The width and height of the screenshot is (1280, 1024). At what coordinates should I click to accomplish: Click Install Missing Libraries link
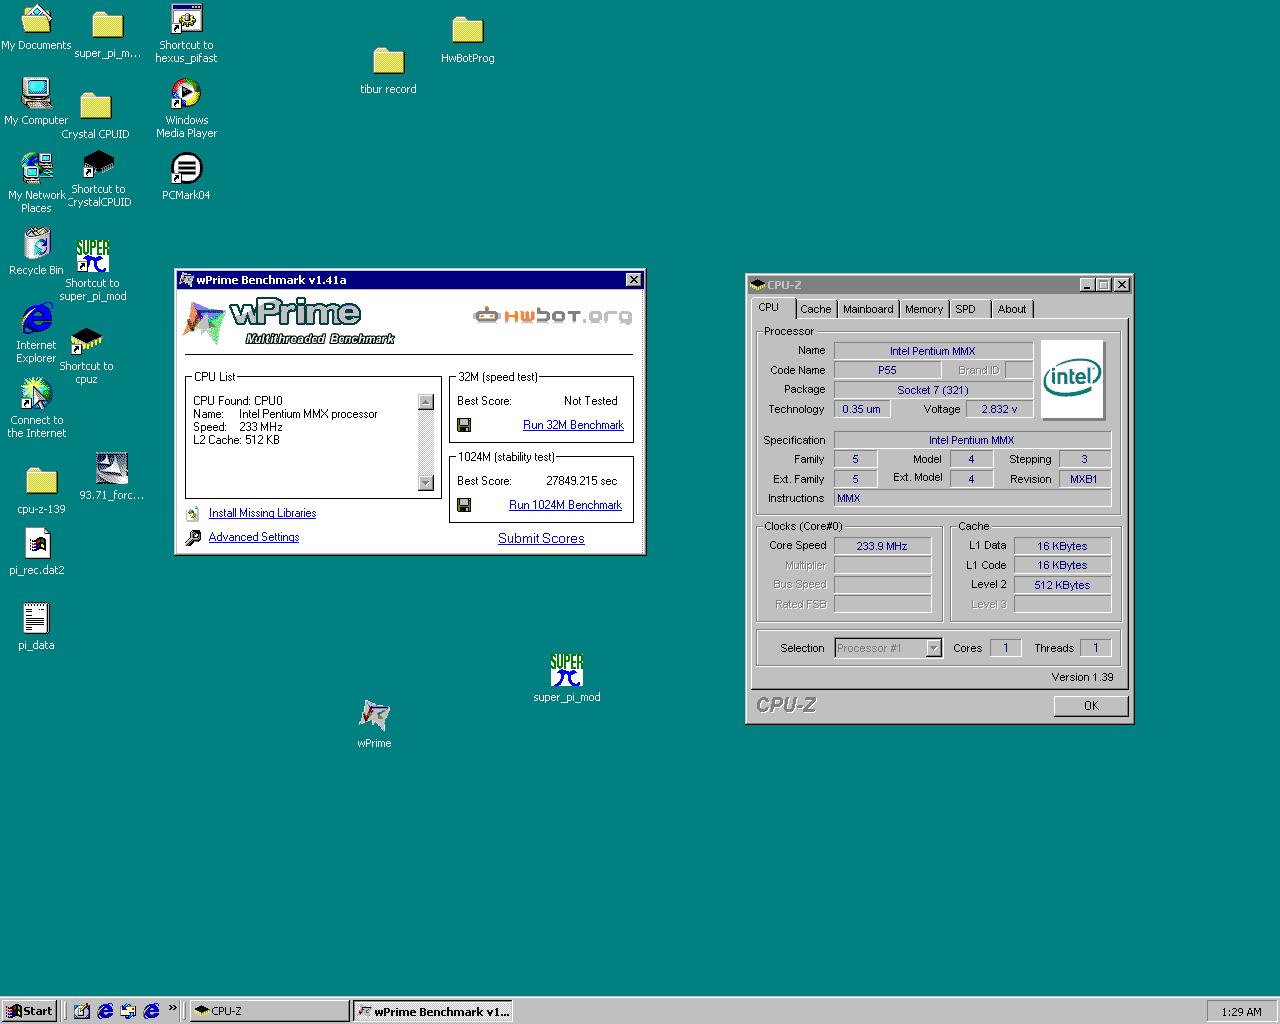[x=262, y=513]
